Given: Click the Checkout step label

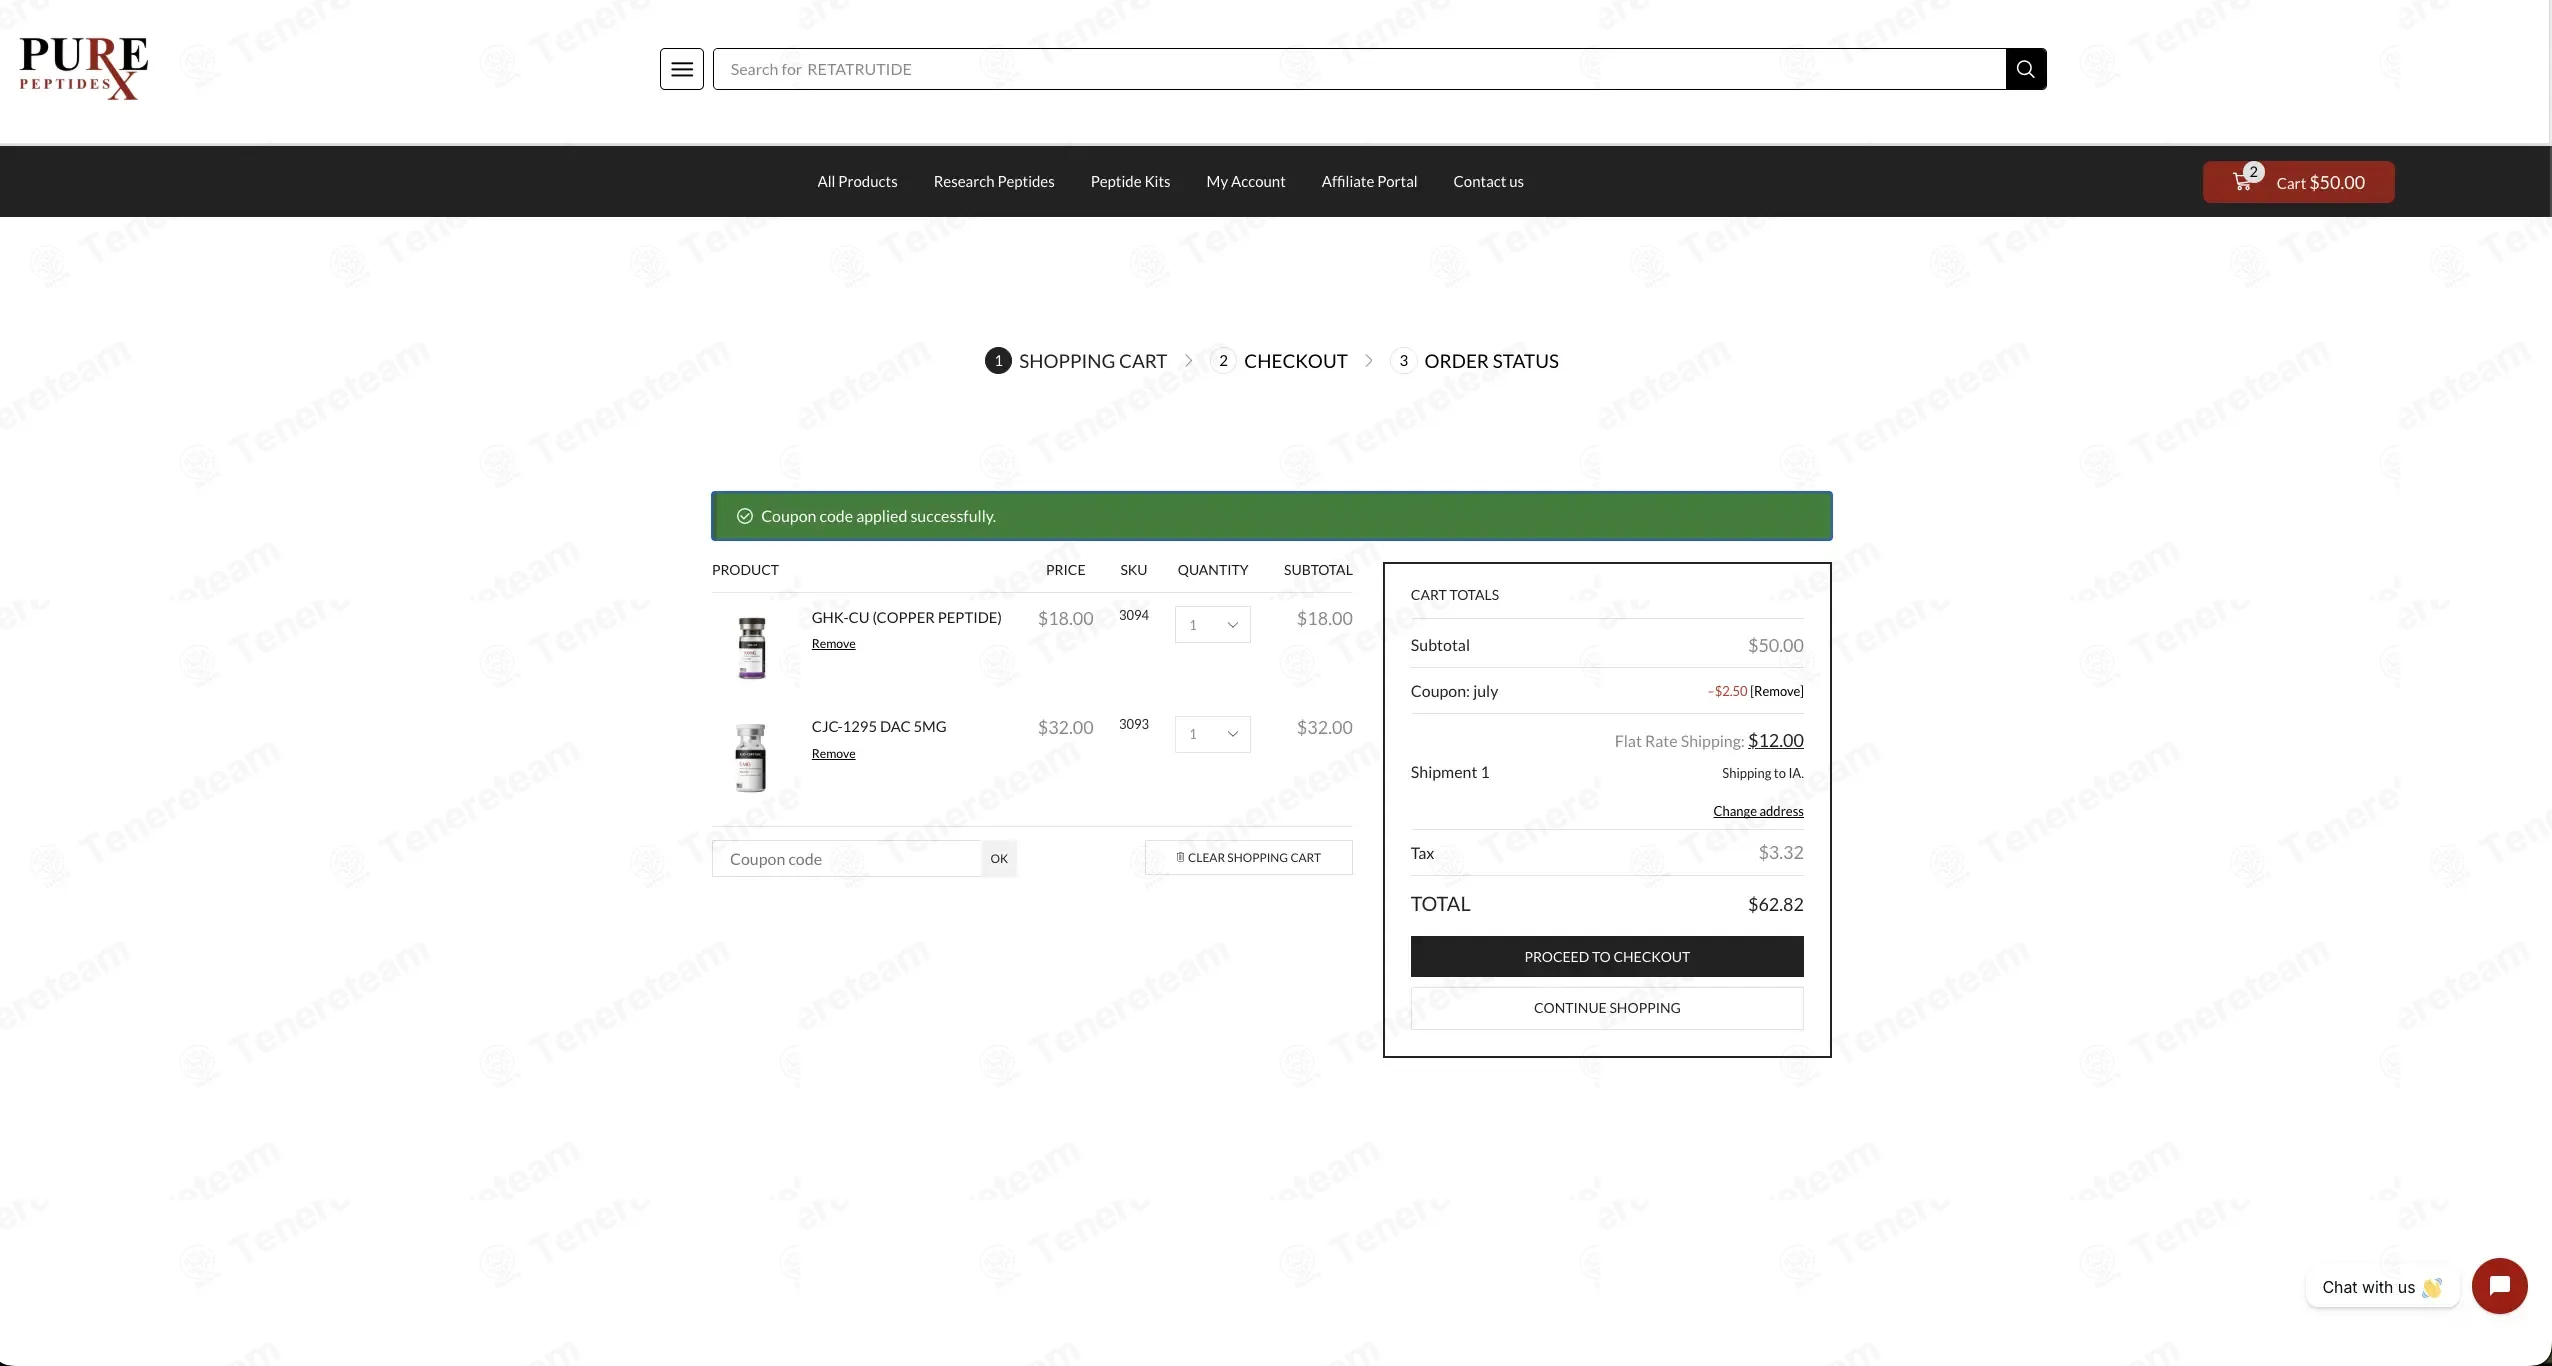Looking at the screenshot, I should coord(1295,361).
